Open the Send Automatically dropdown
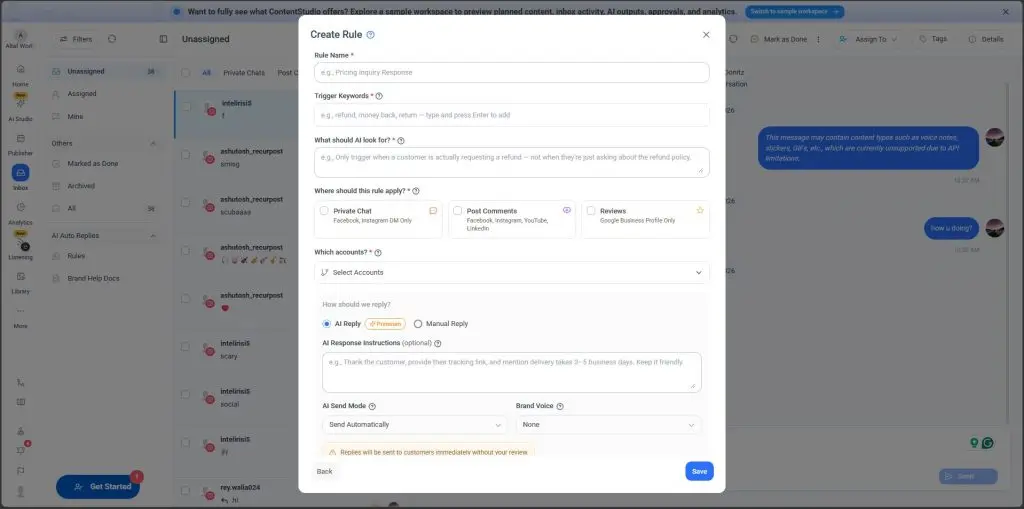Viewport: 1024px width, 509px height. 414,425
